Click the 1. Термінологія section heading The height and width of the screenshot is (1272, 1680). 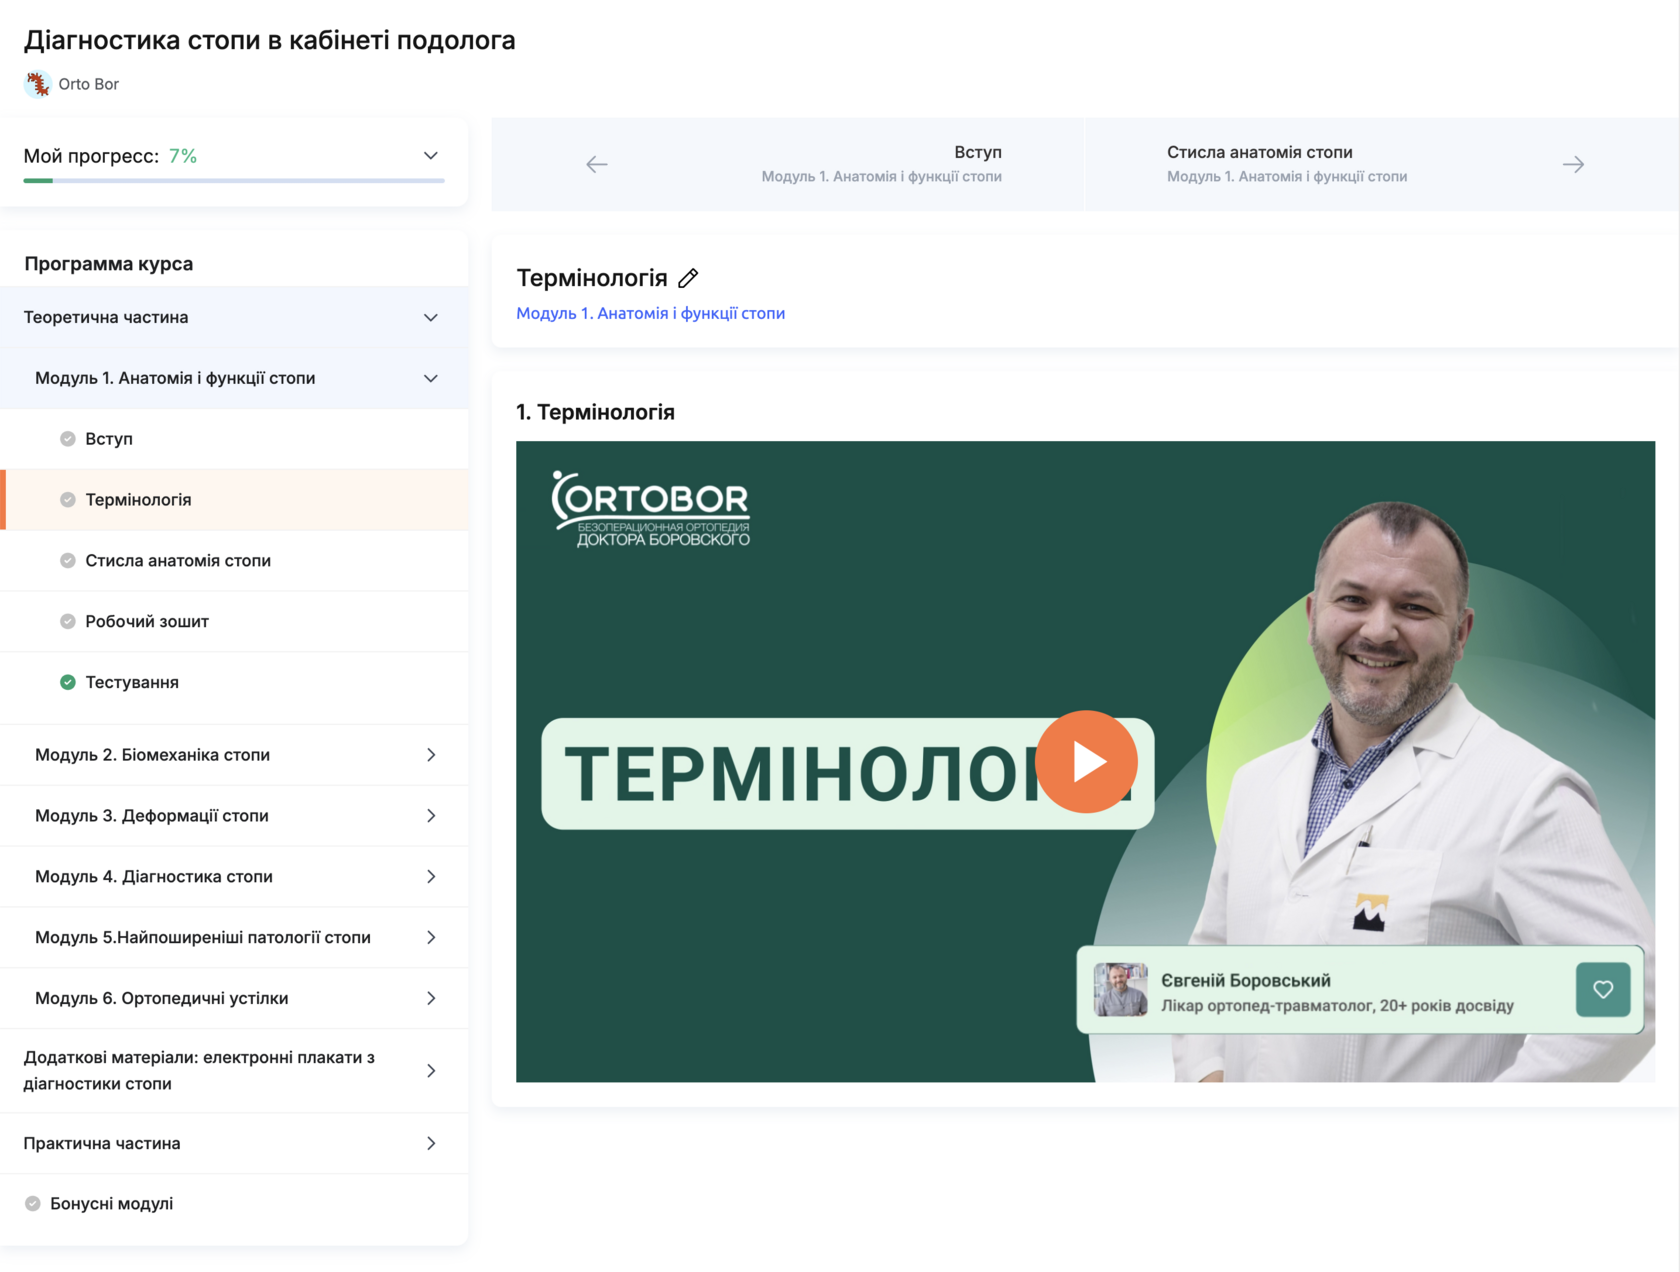tap(595, 412)
